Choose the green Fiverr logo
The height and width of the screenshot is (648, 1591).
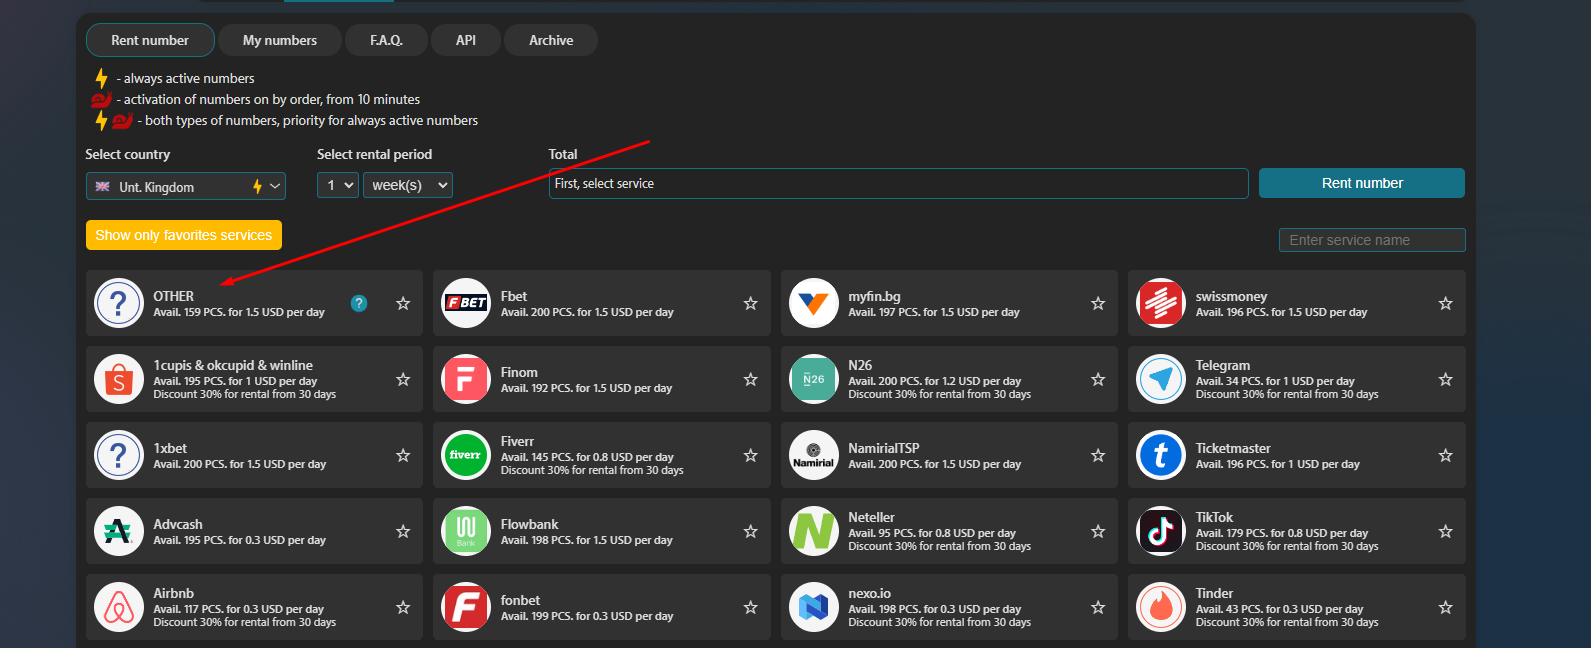point(466,455)
